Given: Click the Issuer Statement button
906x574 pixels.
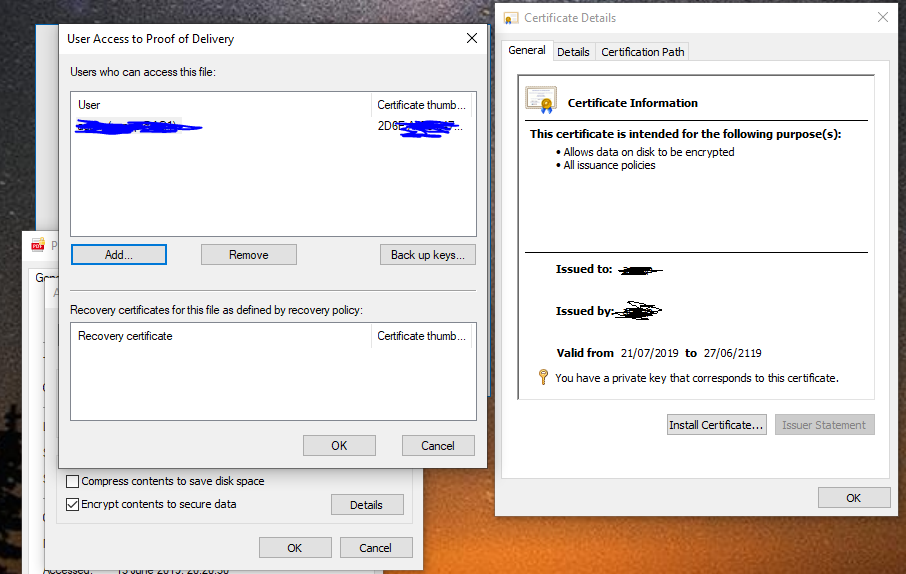Looking at the screenshot, I should [824, 425].
